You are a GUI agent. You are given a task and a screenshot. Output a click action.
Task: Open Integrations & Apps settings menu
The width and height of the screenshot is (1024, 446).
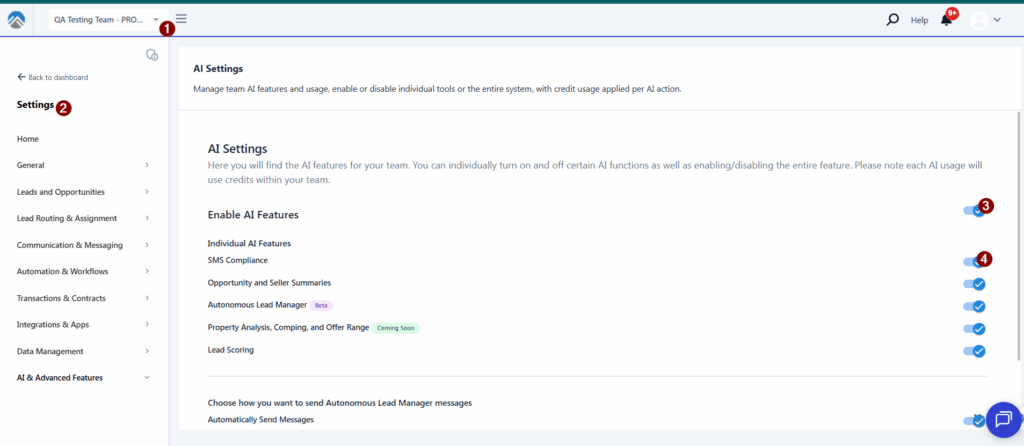[83, 325]
